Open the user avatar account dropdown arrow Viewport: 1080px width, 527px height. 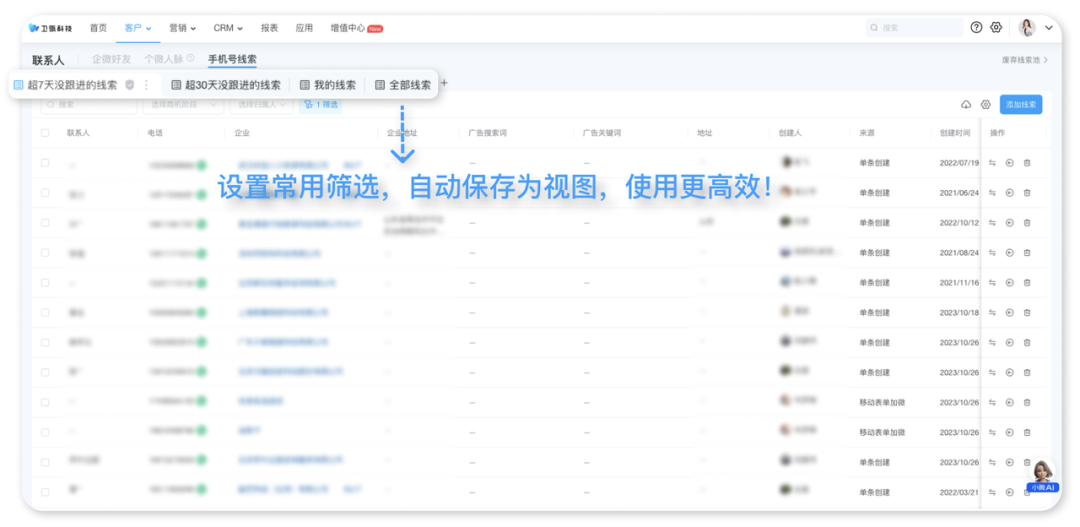(x=1049, y=28)
